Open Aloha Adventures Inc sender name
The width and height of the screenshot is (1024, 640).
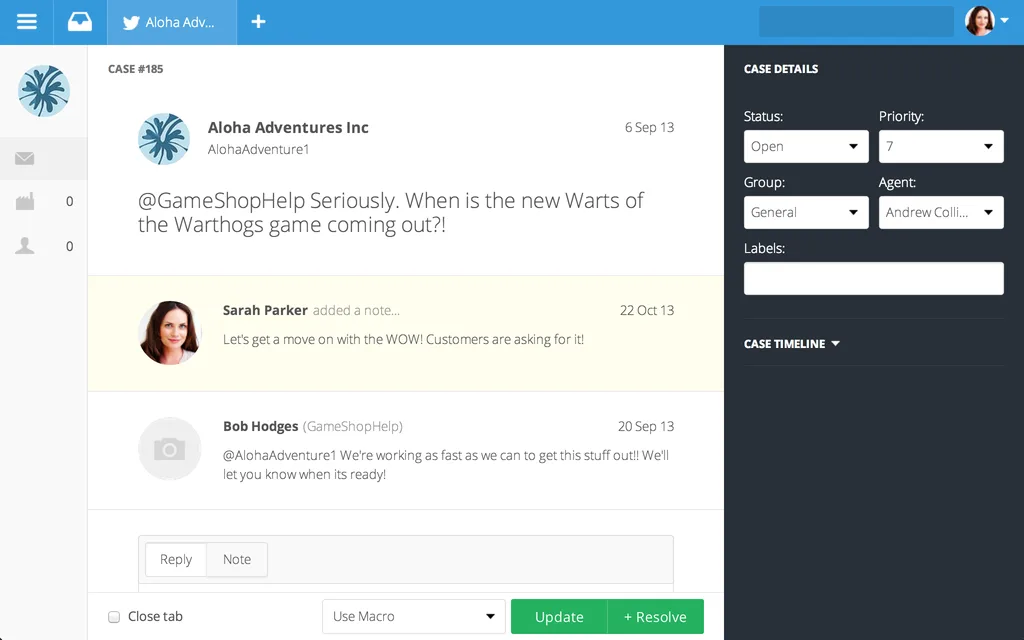288,127
